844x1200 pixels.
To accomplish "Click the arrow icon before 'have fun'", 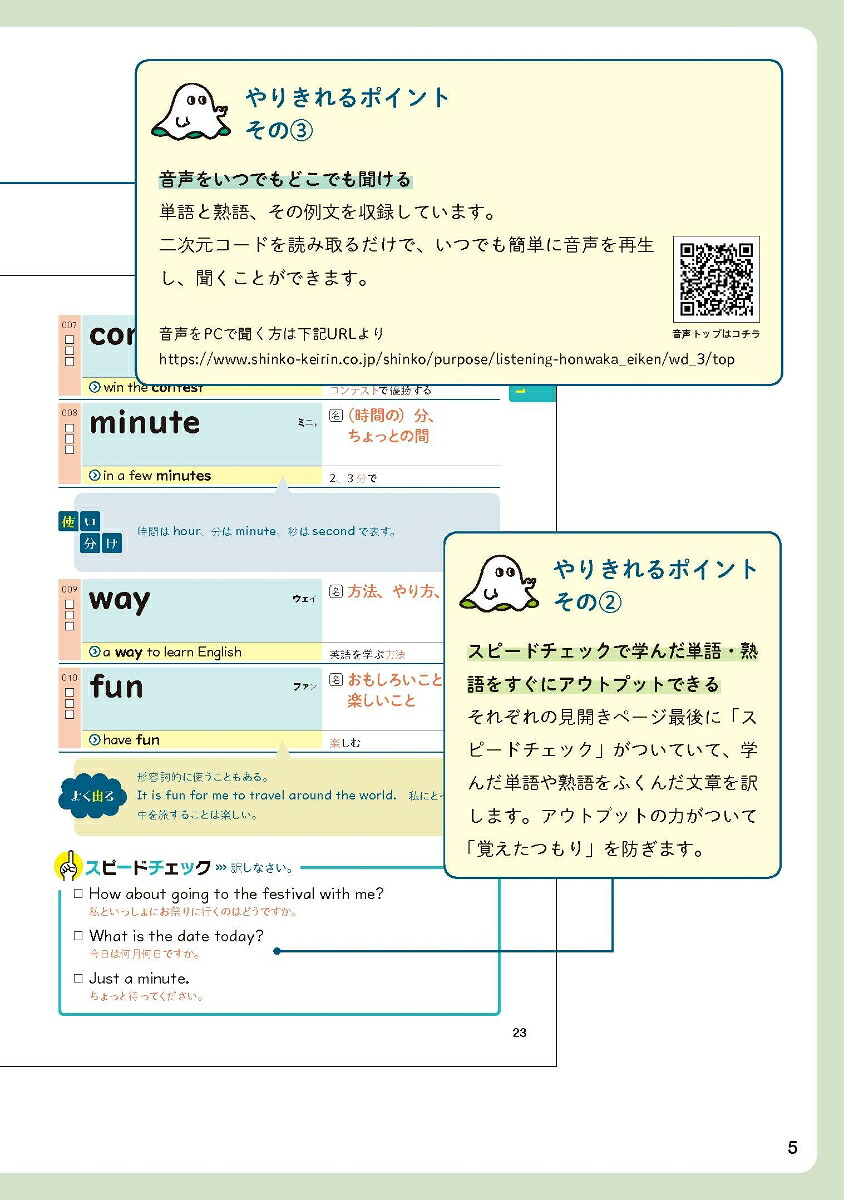I will pos(94,740).
